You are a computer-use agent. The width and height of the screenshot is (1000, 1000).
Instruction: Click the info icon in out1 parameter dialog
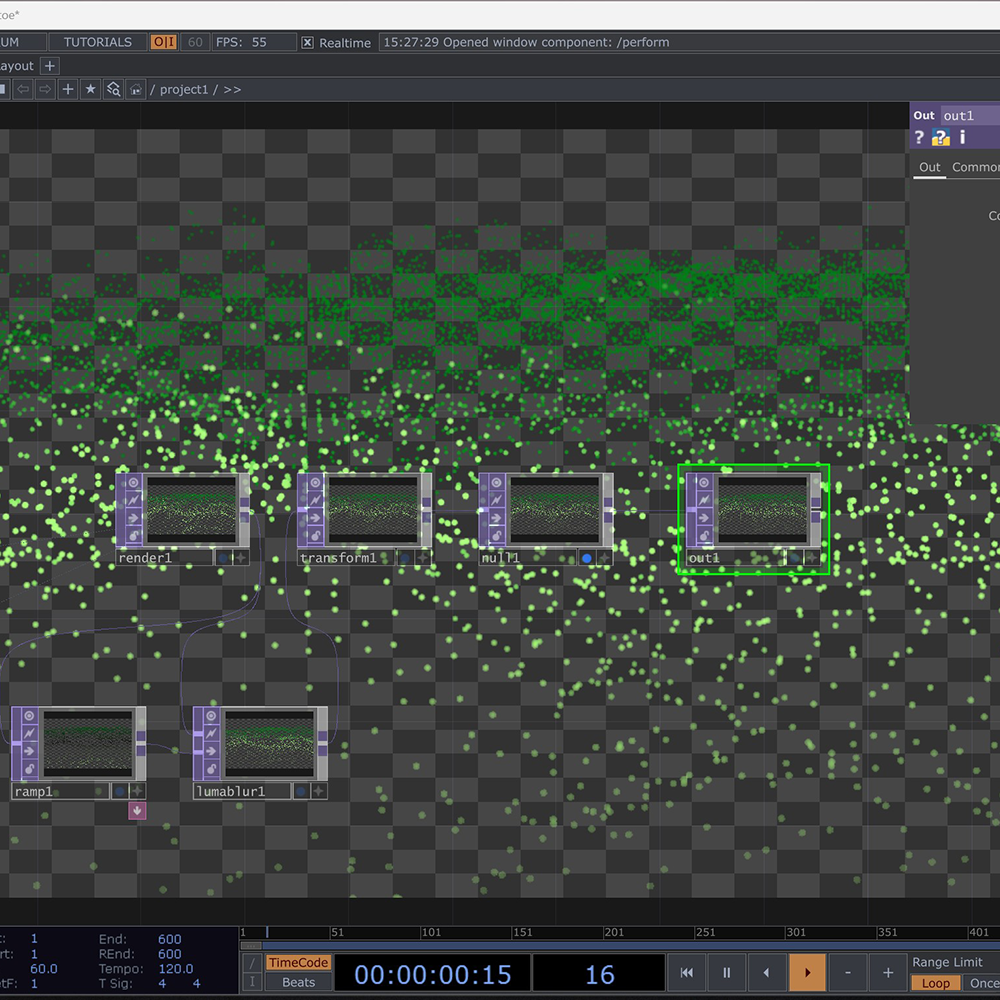(963, 137)
